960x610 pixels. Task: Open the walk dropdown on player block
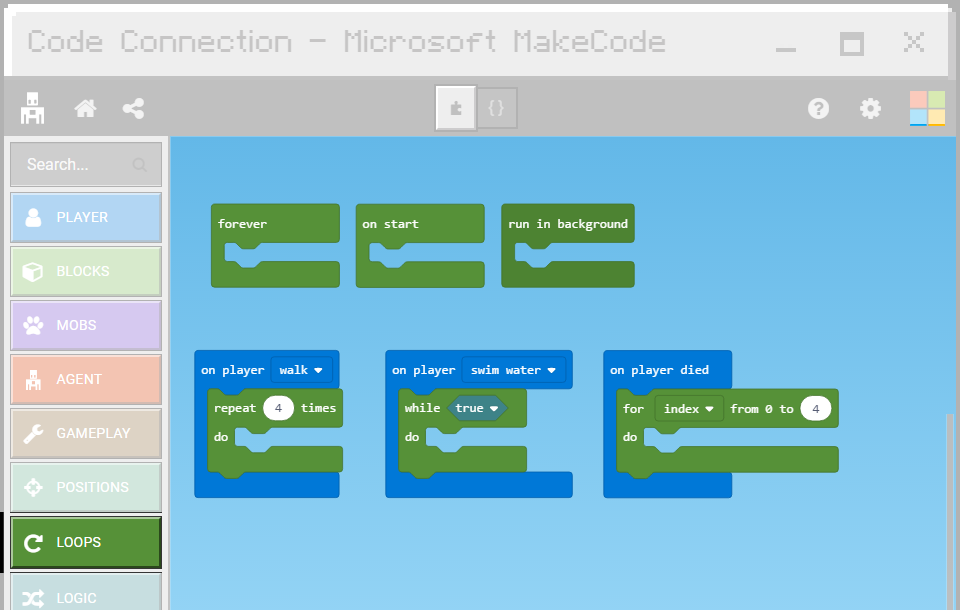click(x=301, y=370)
